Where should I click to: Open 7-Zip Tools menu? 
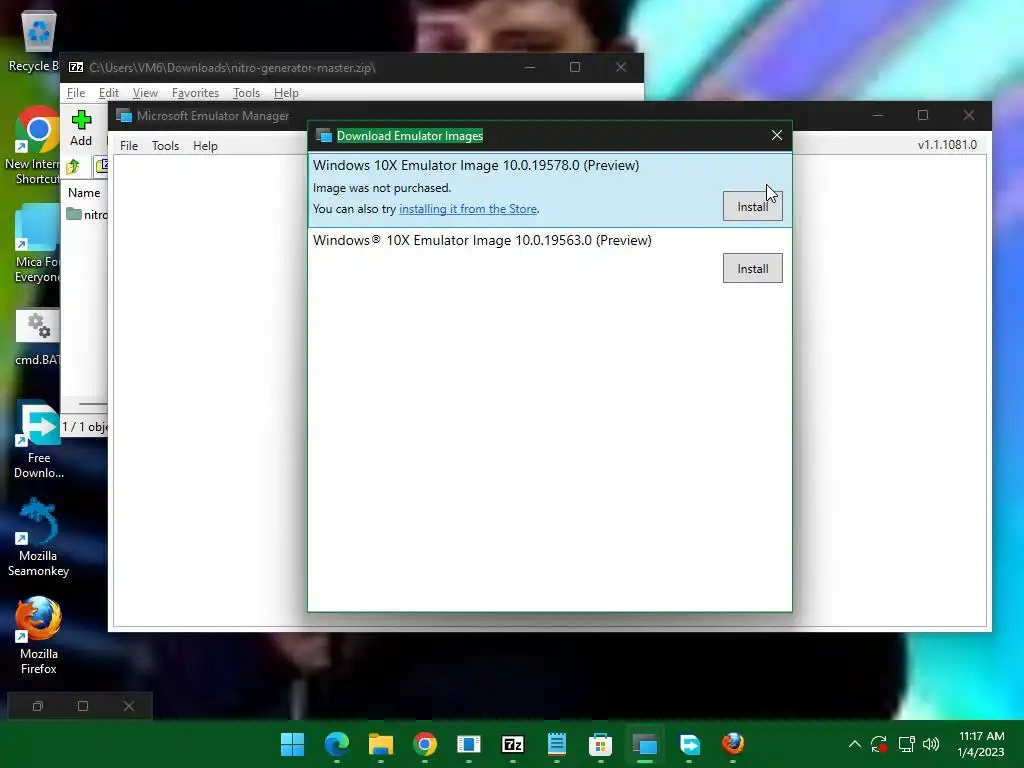click(246, 93)
